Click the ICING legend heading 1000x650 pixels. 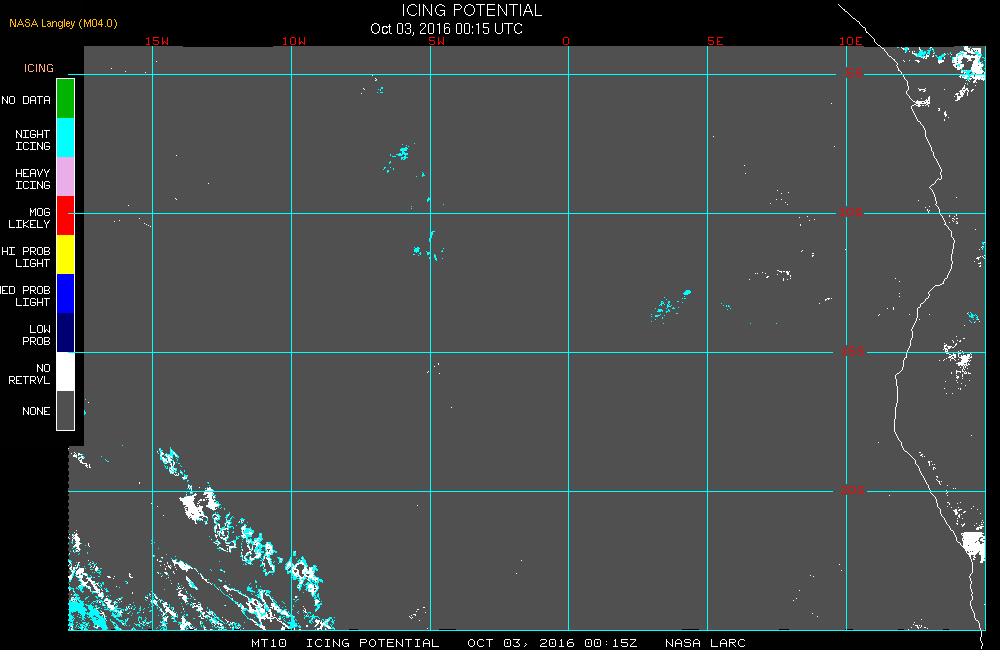click(39, 68)
